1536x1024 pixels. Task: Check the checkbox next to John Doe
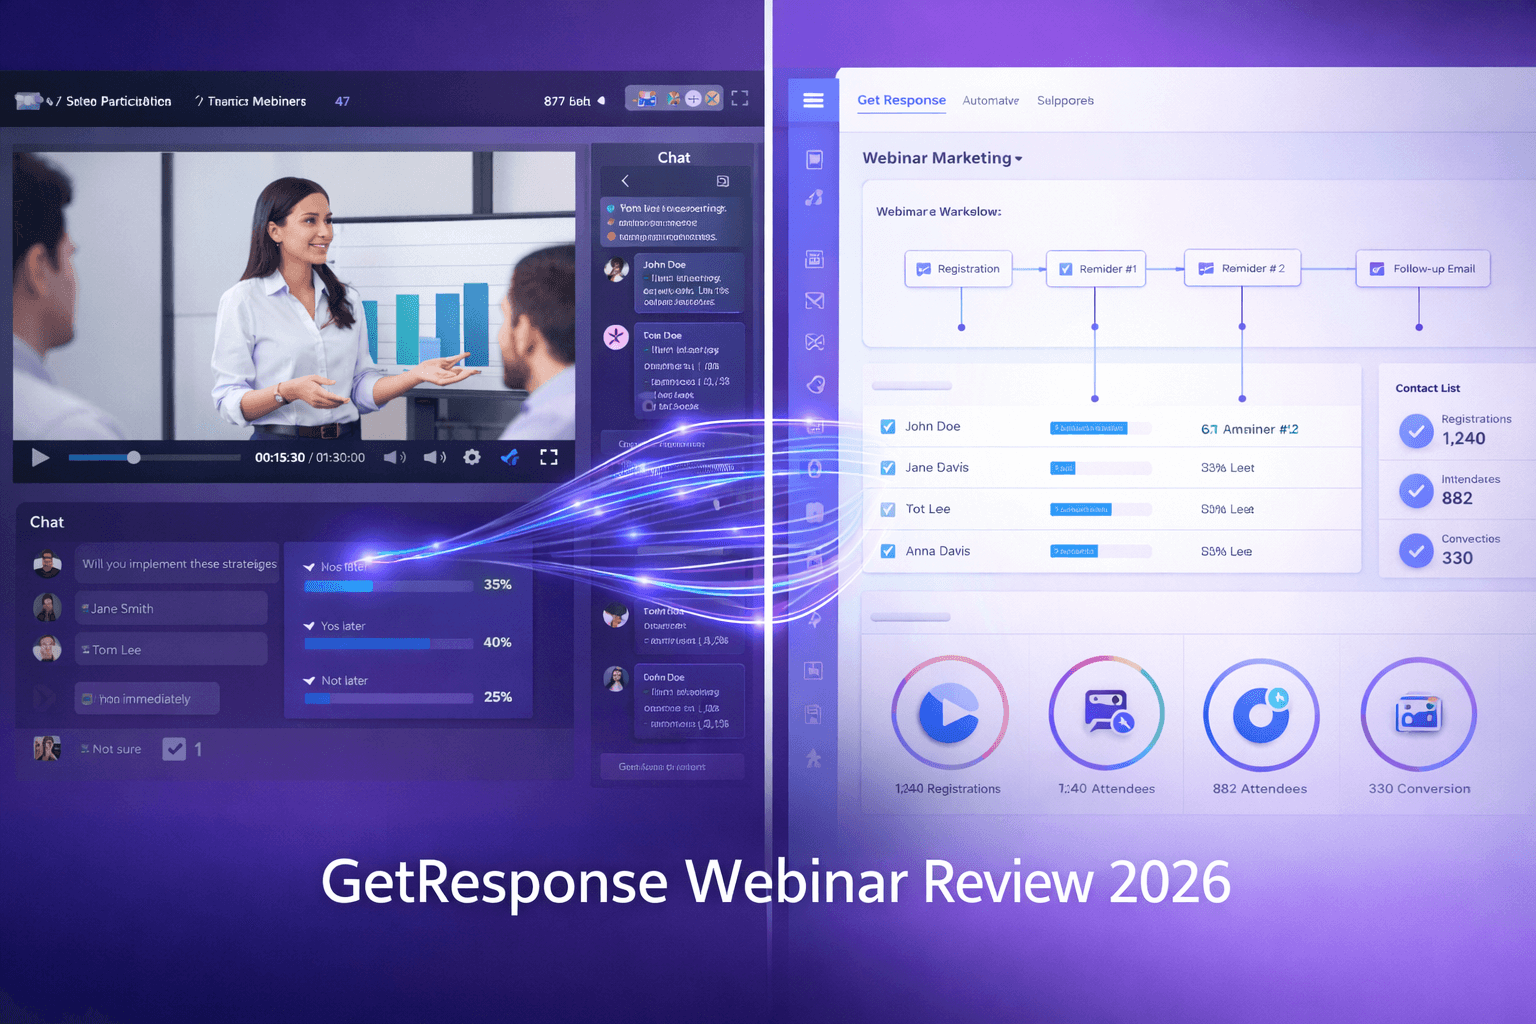click(886, 425)
